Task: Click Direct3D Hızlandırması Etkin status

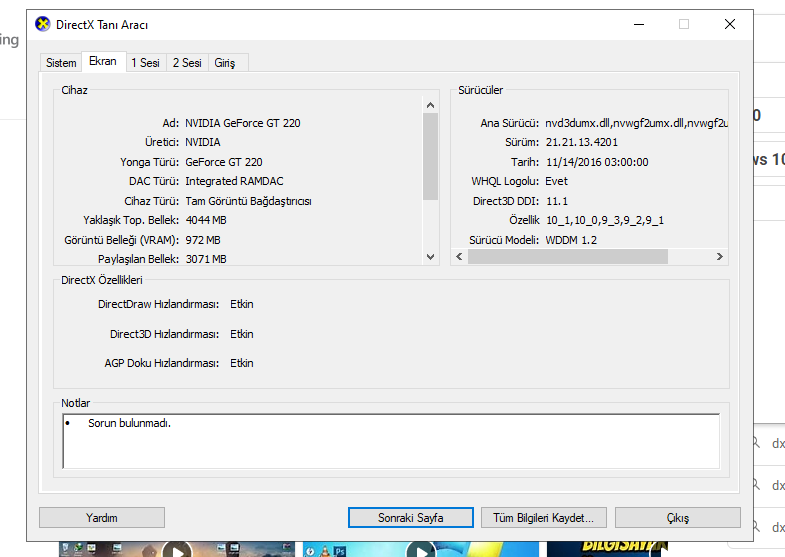Action: coord(242,334)
